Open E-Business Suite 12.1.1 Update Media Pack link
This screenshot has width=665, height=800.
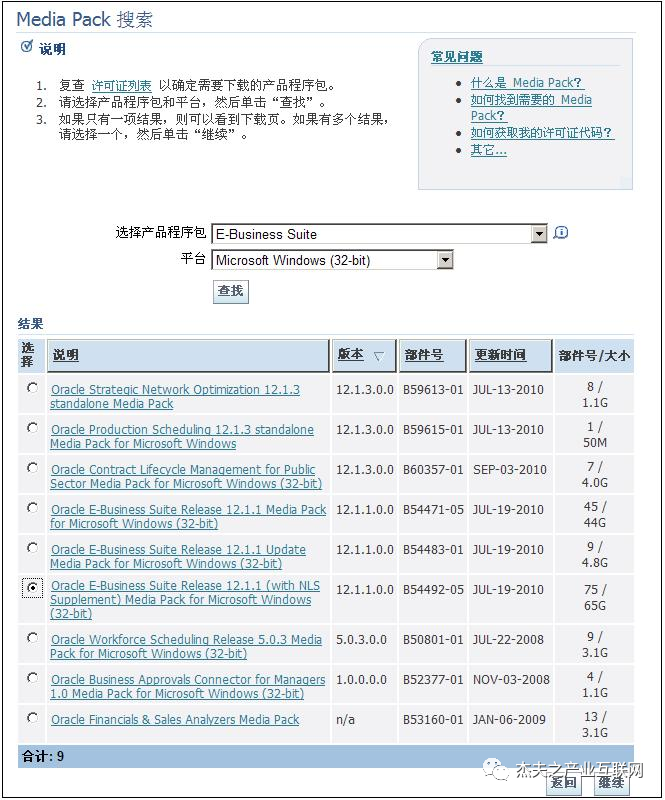coord(178,556)
